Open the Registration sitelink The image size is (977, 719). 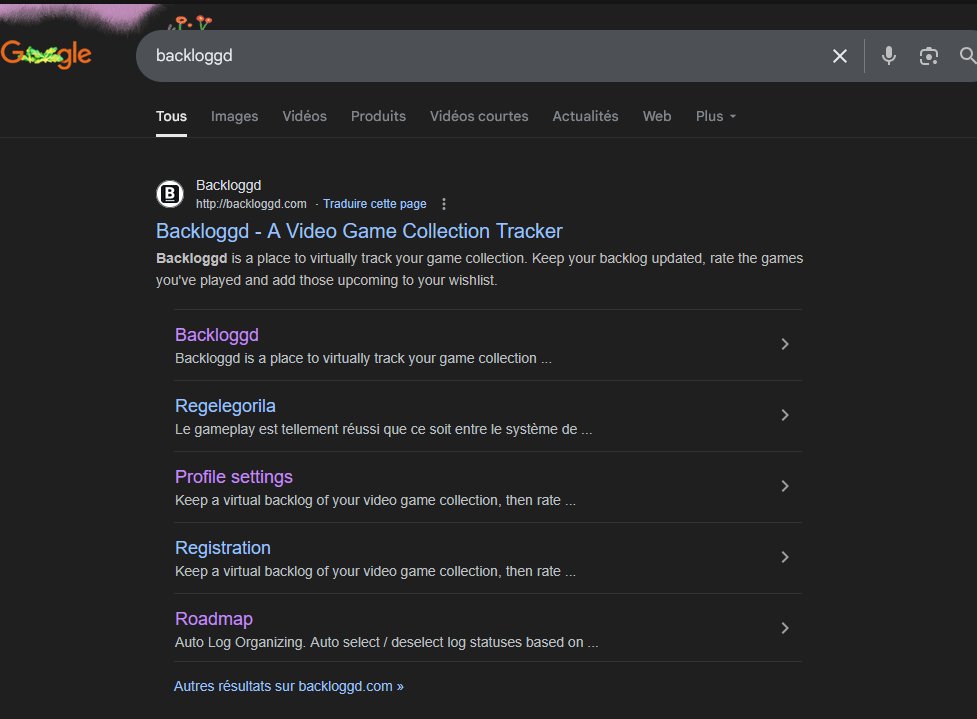click(222, 548)
